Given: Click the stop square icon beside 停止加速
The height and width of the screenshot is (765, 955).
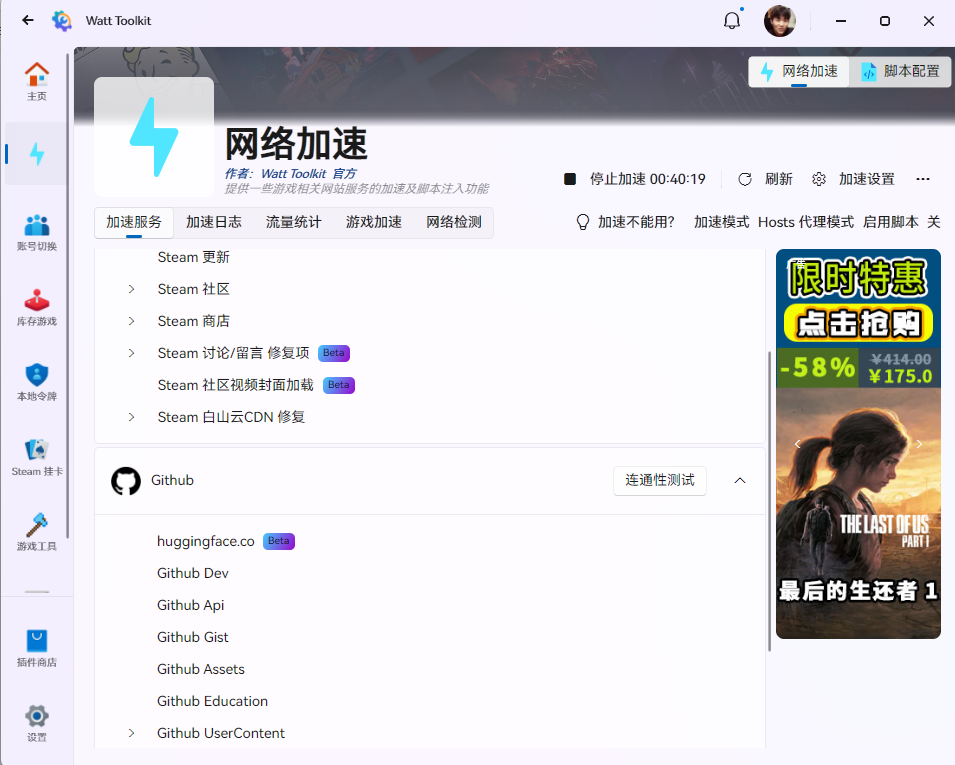Looking at the screenshot, I should click(570, 179).
